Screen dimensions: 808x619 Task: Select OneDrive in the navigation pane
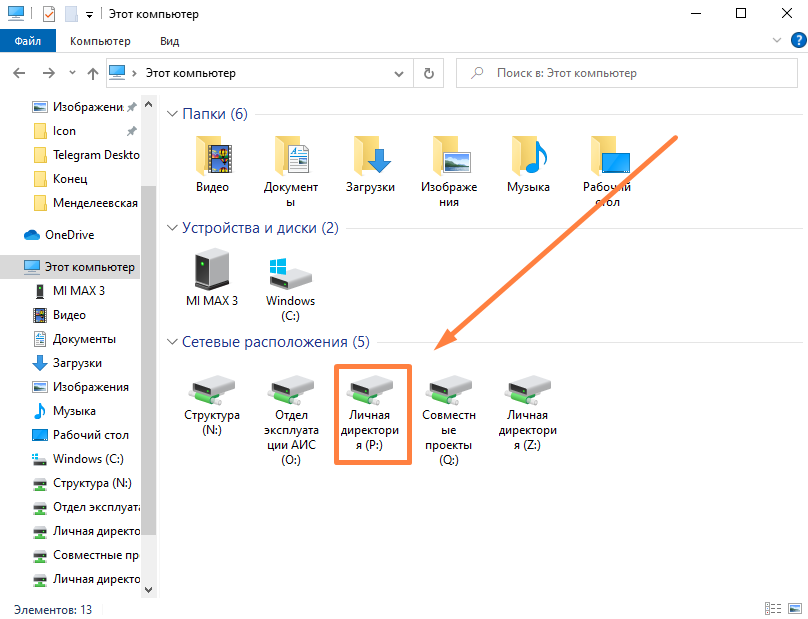pos(68,235)
